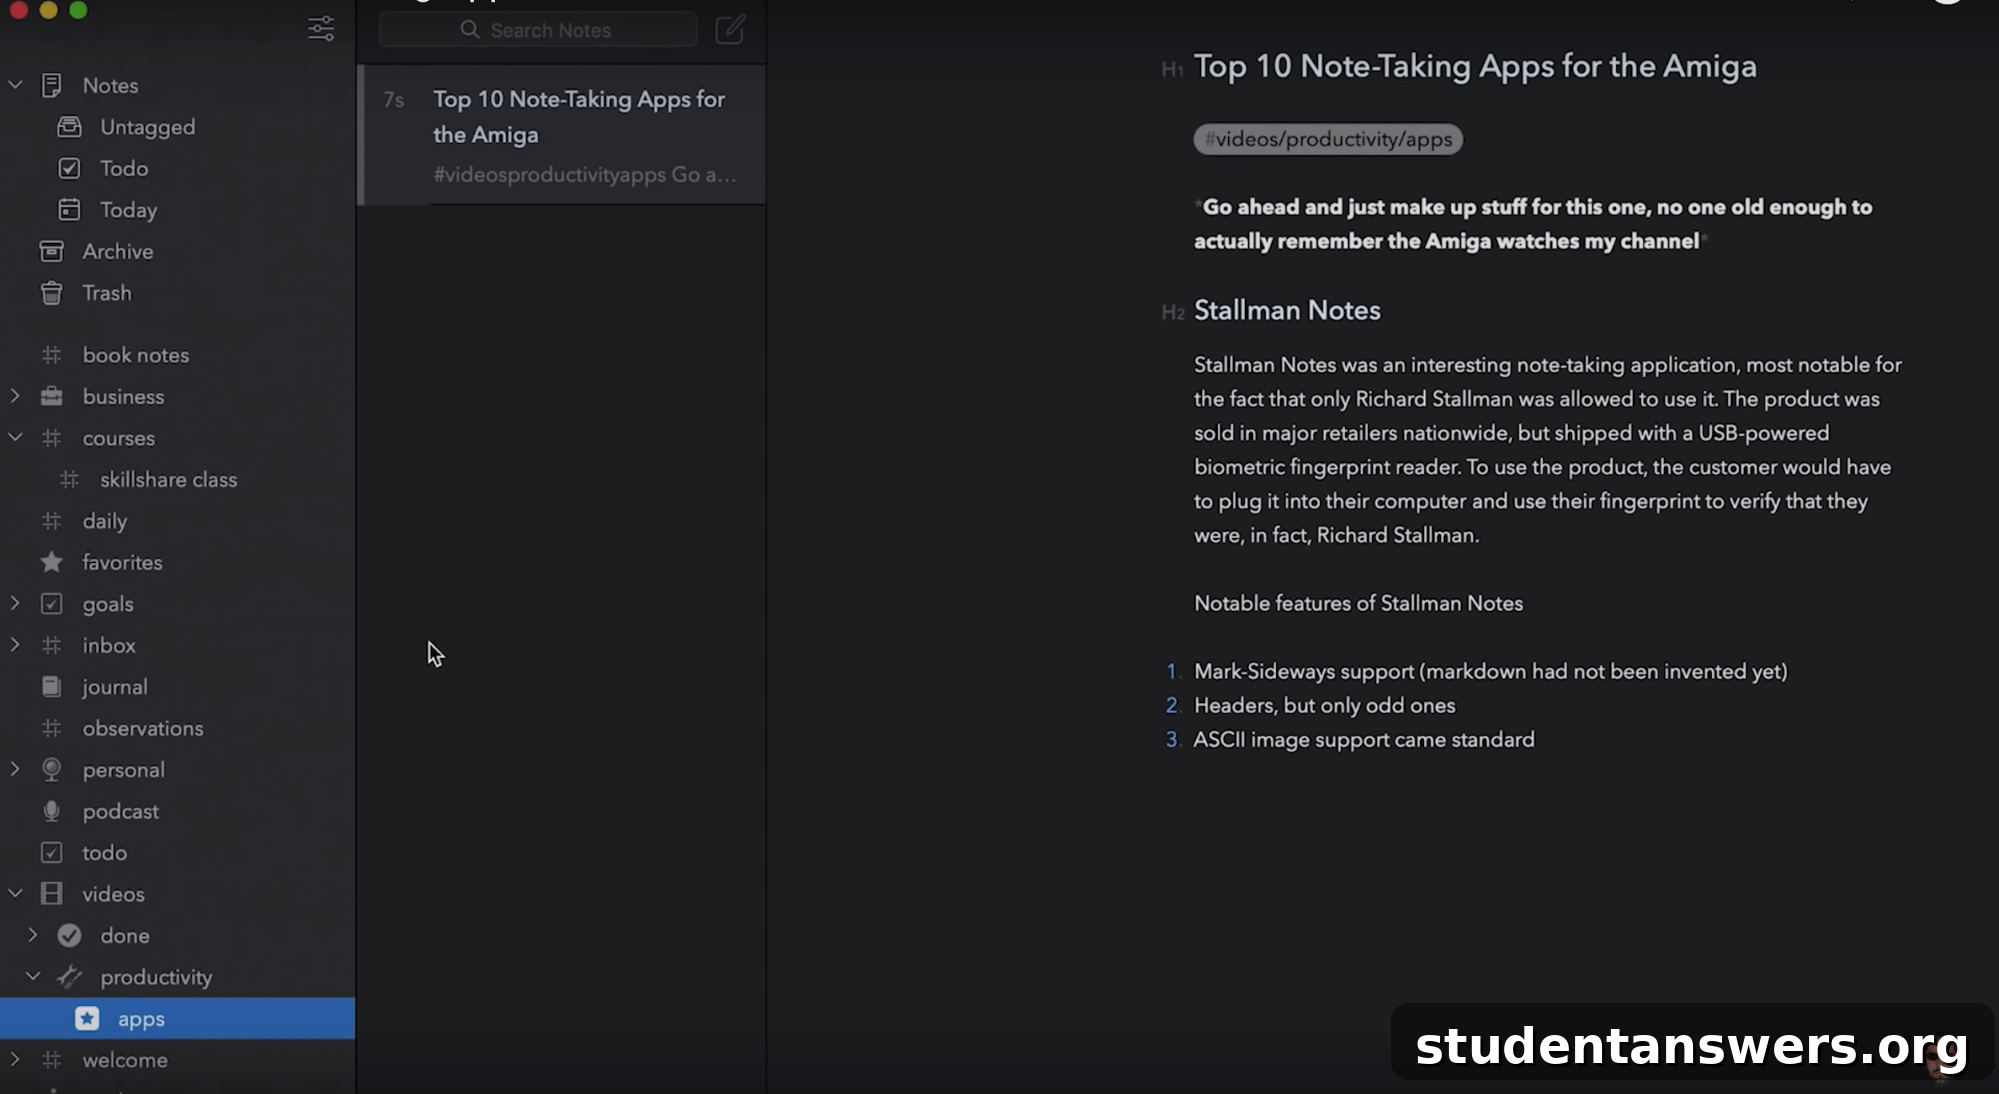Screen dimensions: 1999x1094
Task: Expand the personal tag chevron
Action: tap(15, 769)
